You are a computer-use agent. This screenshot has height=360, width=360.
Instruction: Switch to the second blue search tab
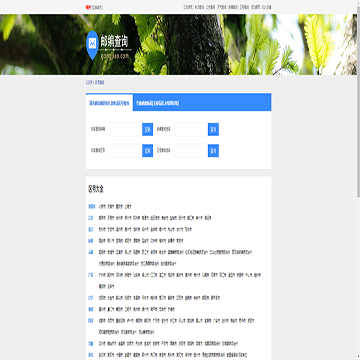[x=157, y=104]
